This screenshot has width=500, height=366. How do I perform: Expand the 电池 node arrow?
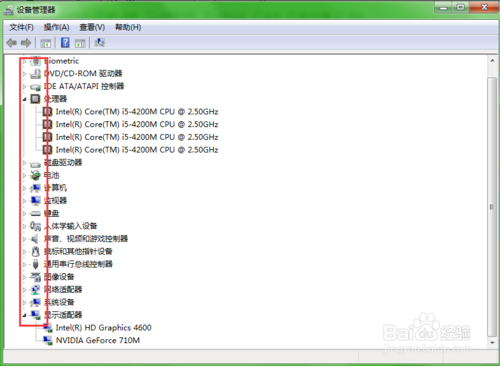point(24,176)
